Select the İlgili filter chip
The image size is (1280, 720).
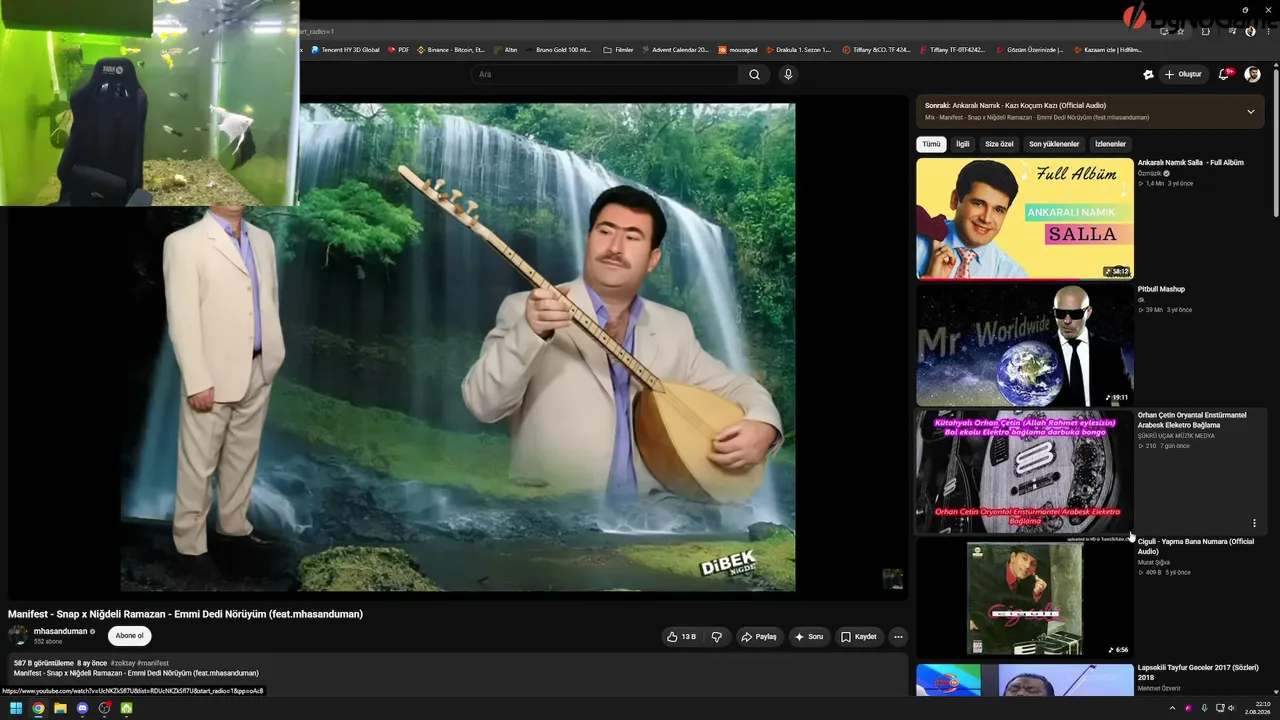click(x=962, y=144)
